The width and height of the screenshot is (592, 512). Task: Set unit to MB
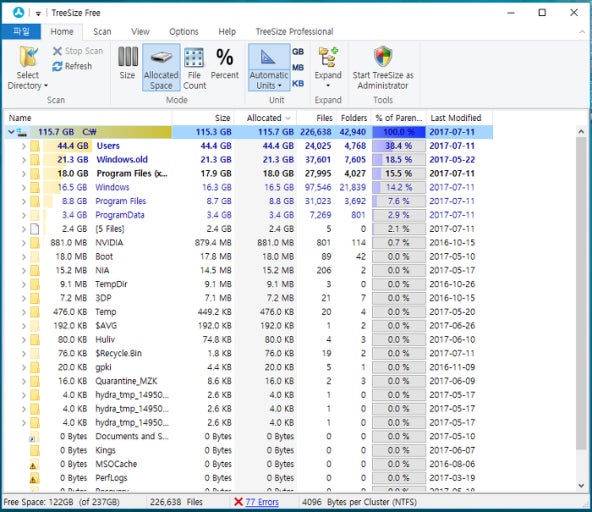[x=298, y=68]
